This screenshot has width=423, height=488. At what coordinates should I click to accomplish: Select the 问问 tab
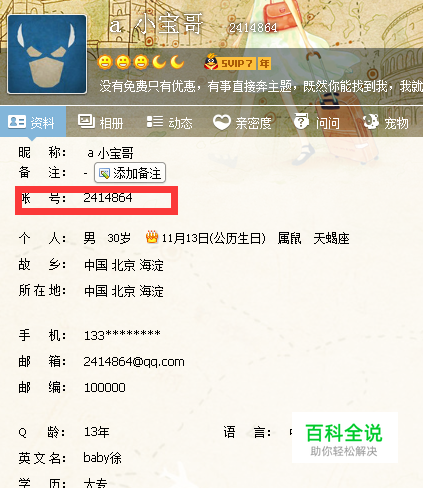316,122
